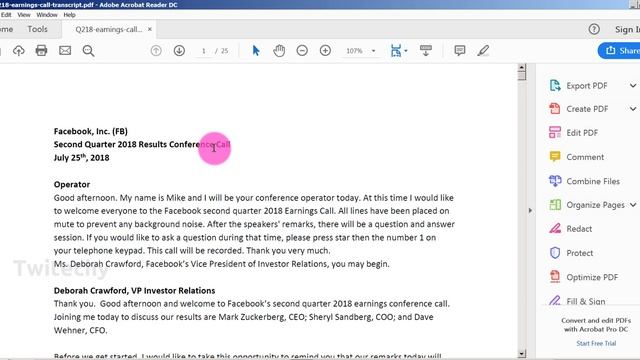Screen dimensions: 640x360
Task: Click the fit page width icon
Action: tap(396, 51)
